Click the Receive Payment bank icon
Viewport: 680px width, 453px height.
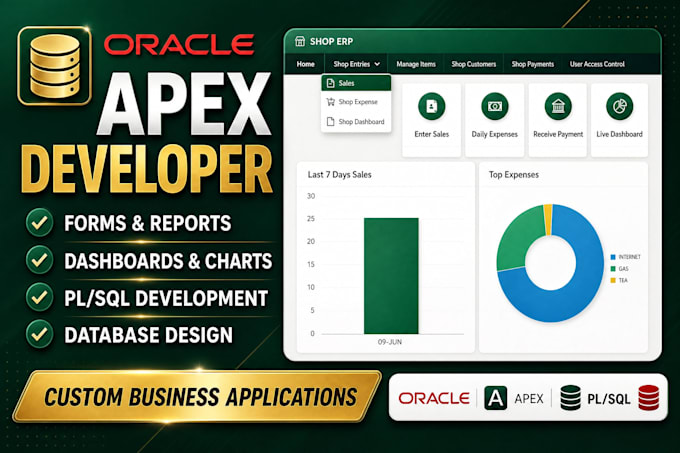click(x=558, y=106)
